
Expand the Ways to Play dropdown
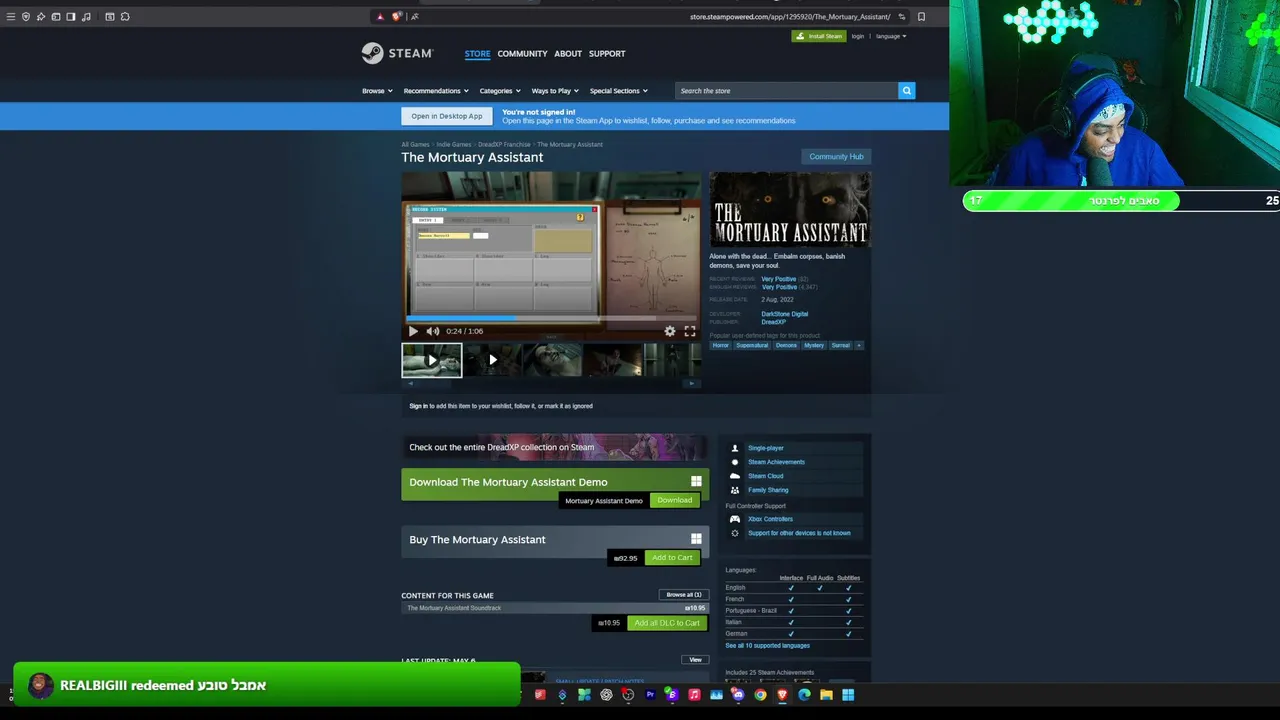click(x=555, y=91)
